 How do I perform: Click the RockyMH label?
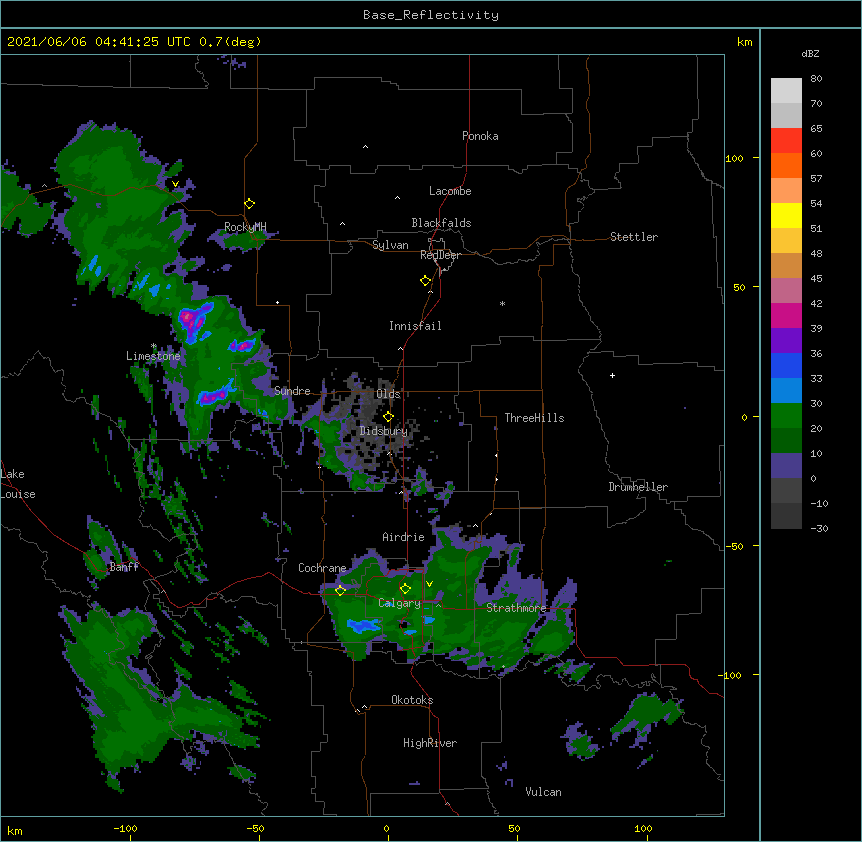[x=245, y=227]
